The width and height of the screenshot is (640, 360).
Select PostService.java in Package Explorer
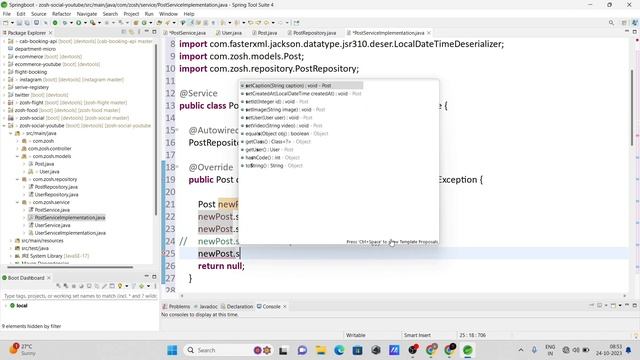[x=52, y=210]
